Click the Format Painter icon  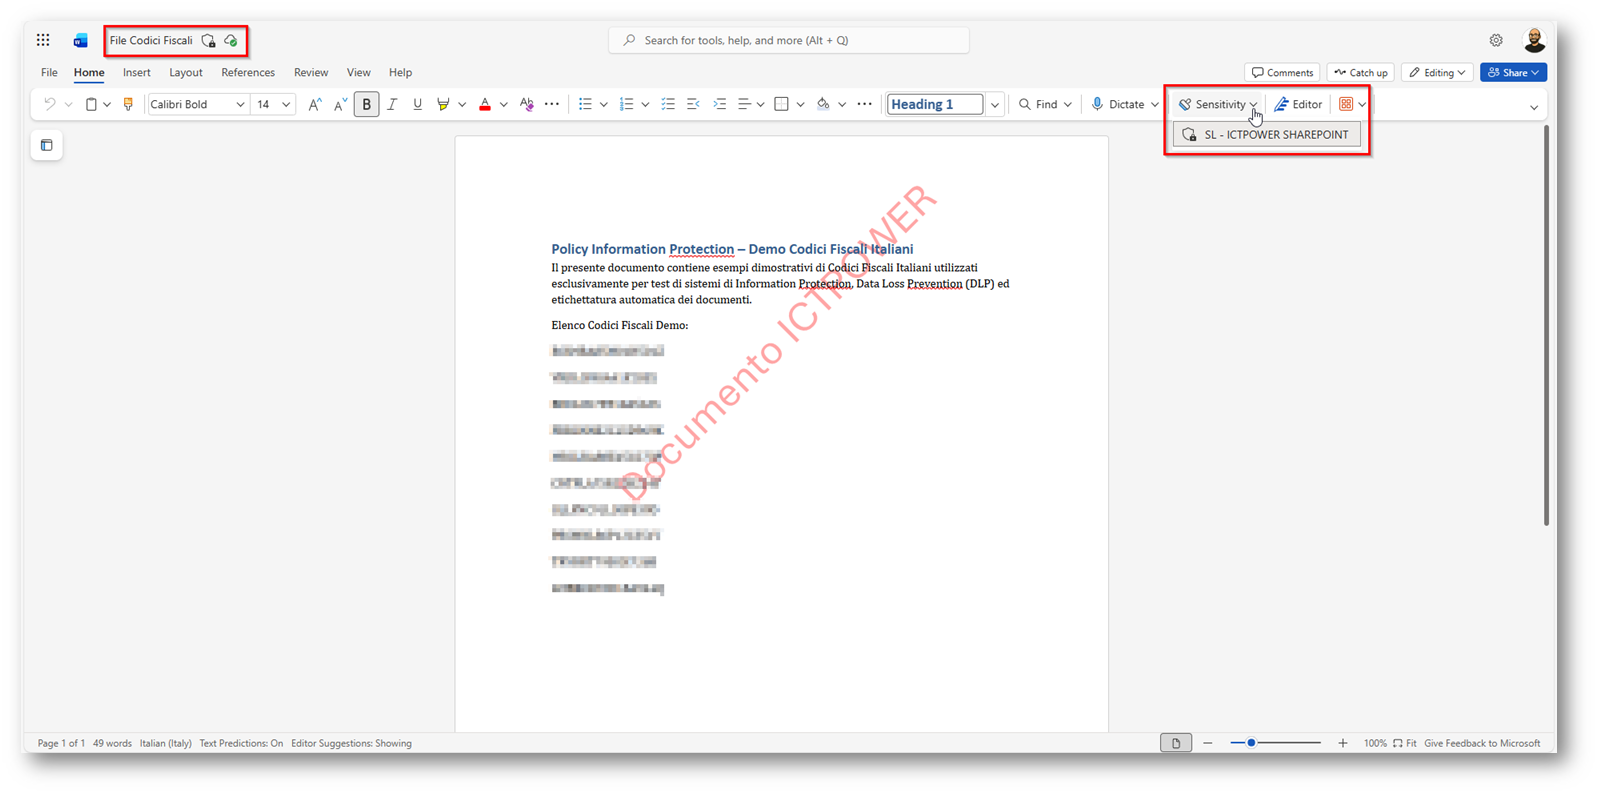(128, 104)
